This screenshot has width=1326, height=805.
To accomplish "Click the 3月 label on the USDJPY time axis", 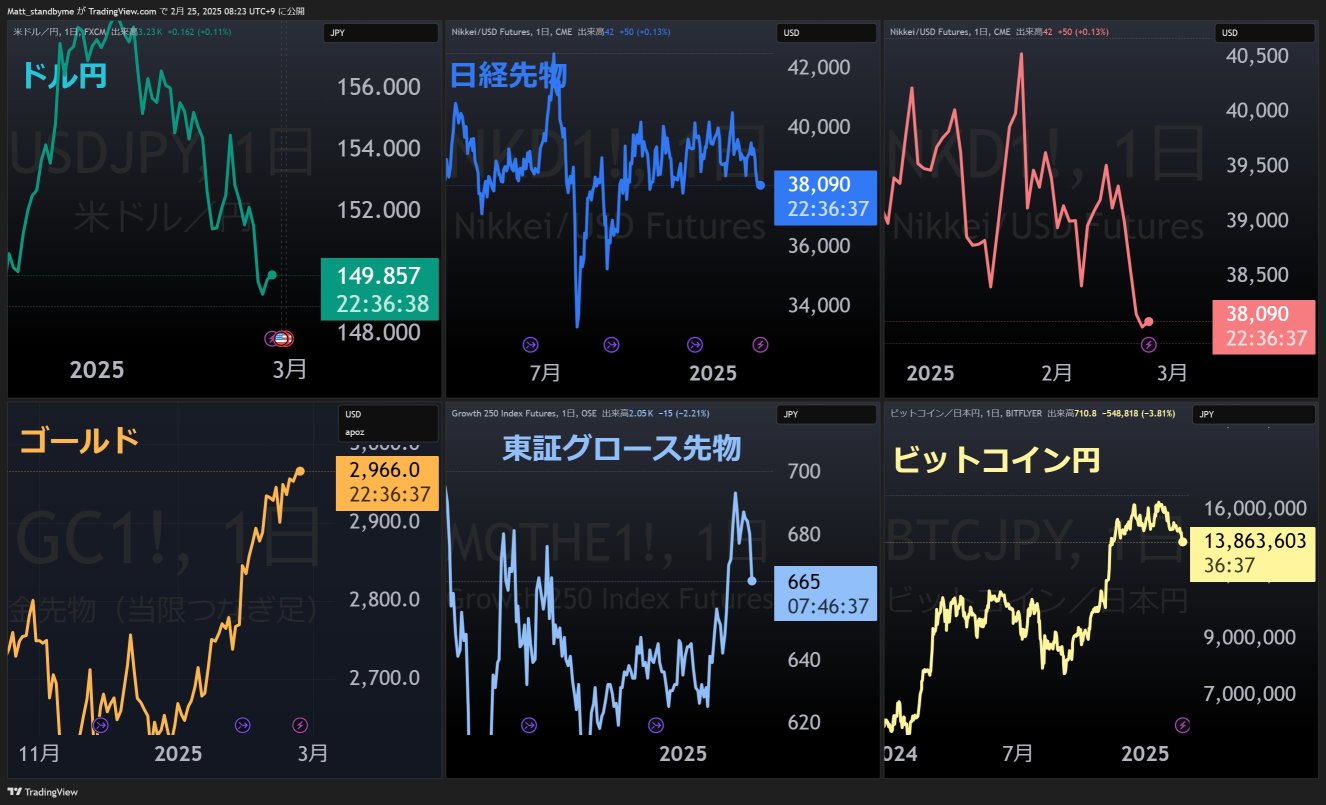I will (x=290, y=369).
